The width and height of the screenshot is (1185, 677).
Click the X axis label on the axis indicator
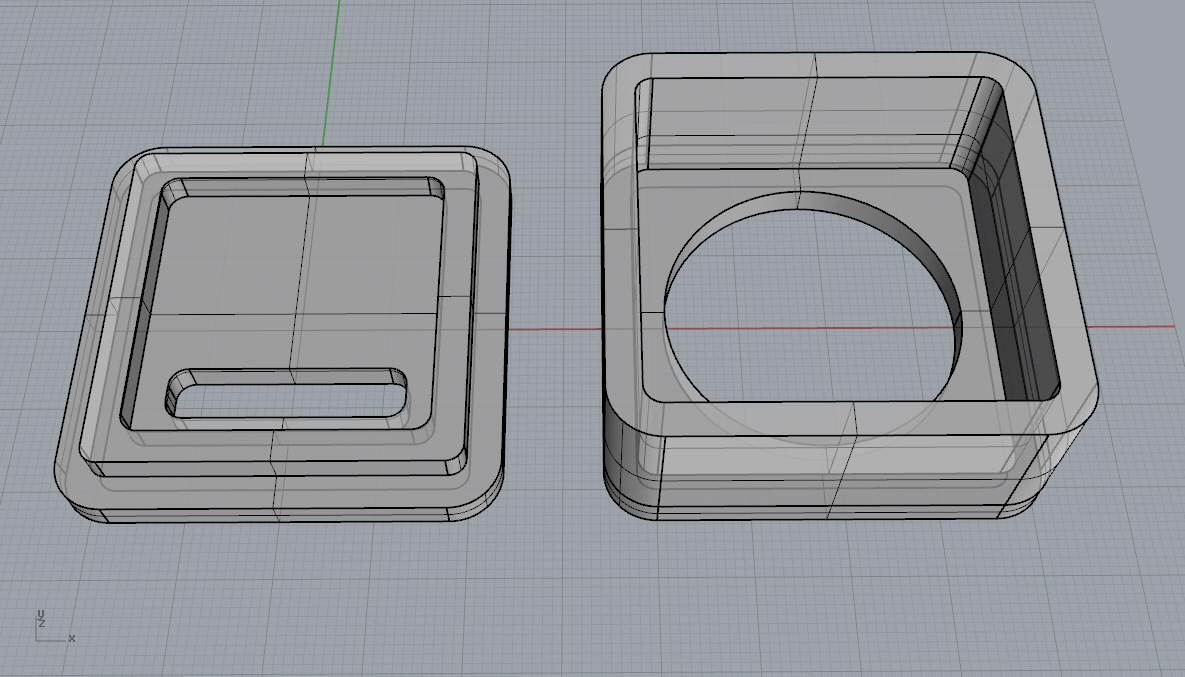(71, 640)
